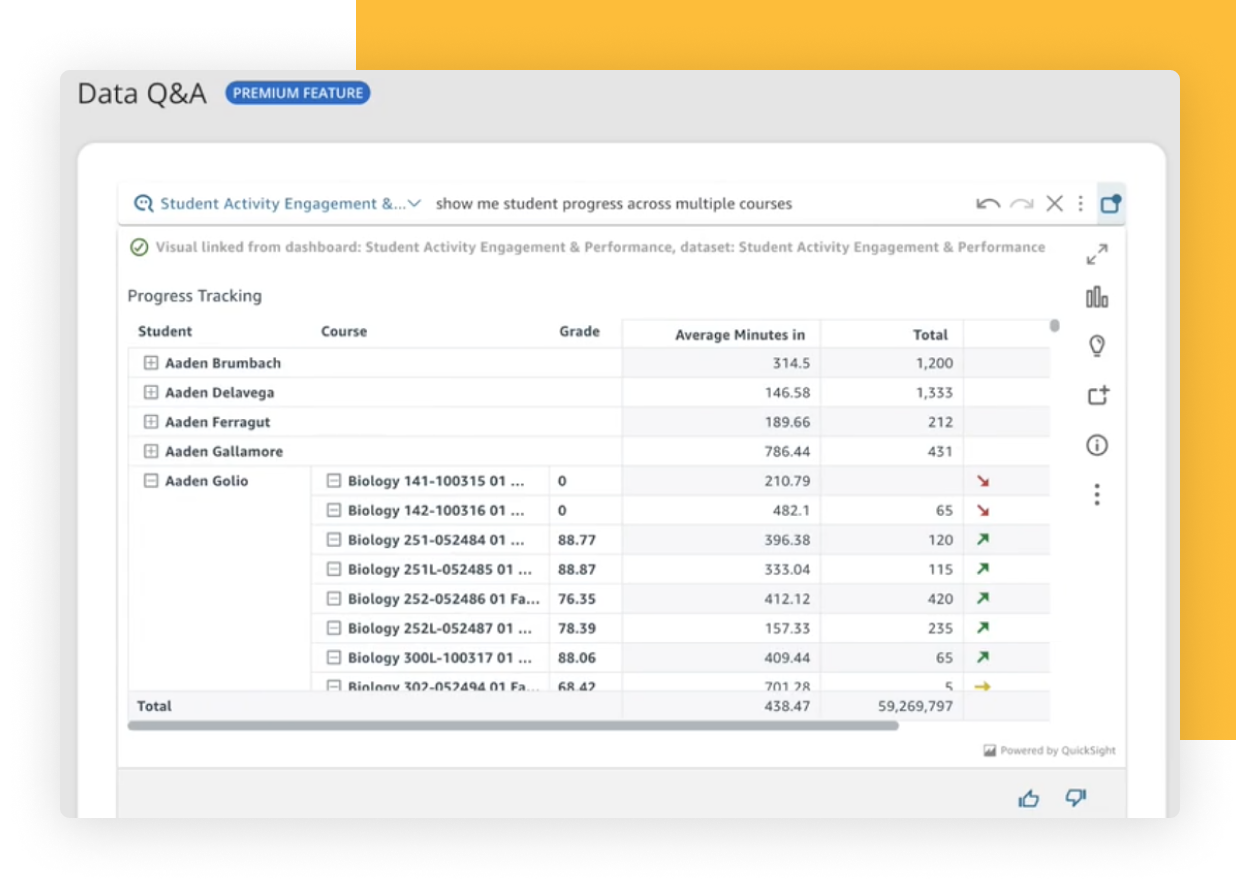Image resolution: width=1240 pixels, height=886 pixels.
Task: Click the 786.44 average minutes cell
Action: (788, 452)
